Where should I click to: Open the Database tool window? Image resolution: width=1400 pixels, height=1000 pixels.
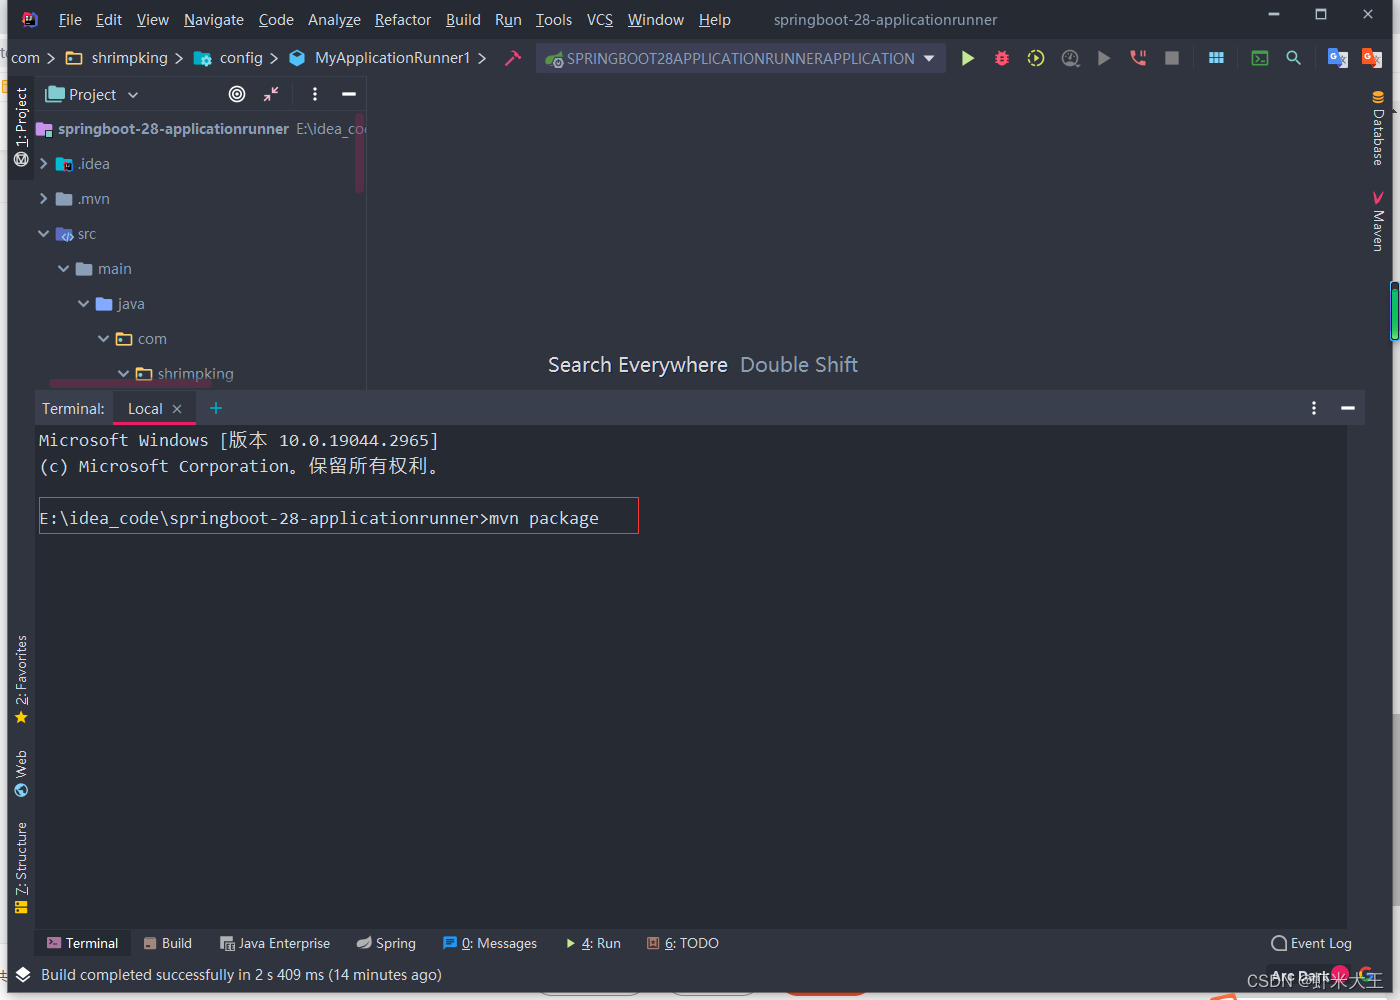1377,130
